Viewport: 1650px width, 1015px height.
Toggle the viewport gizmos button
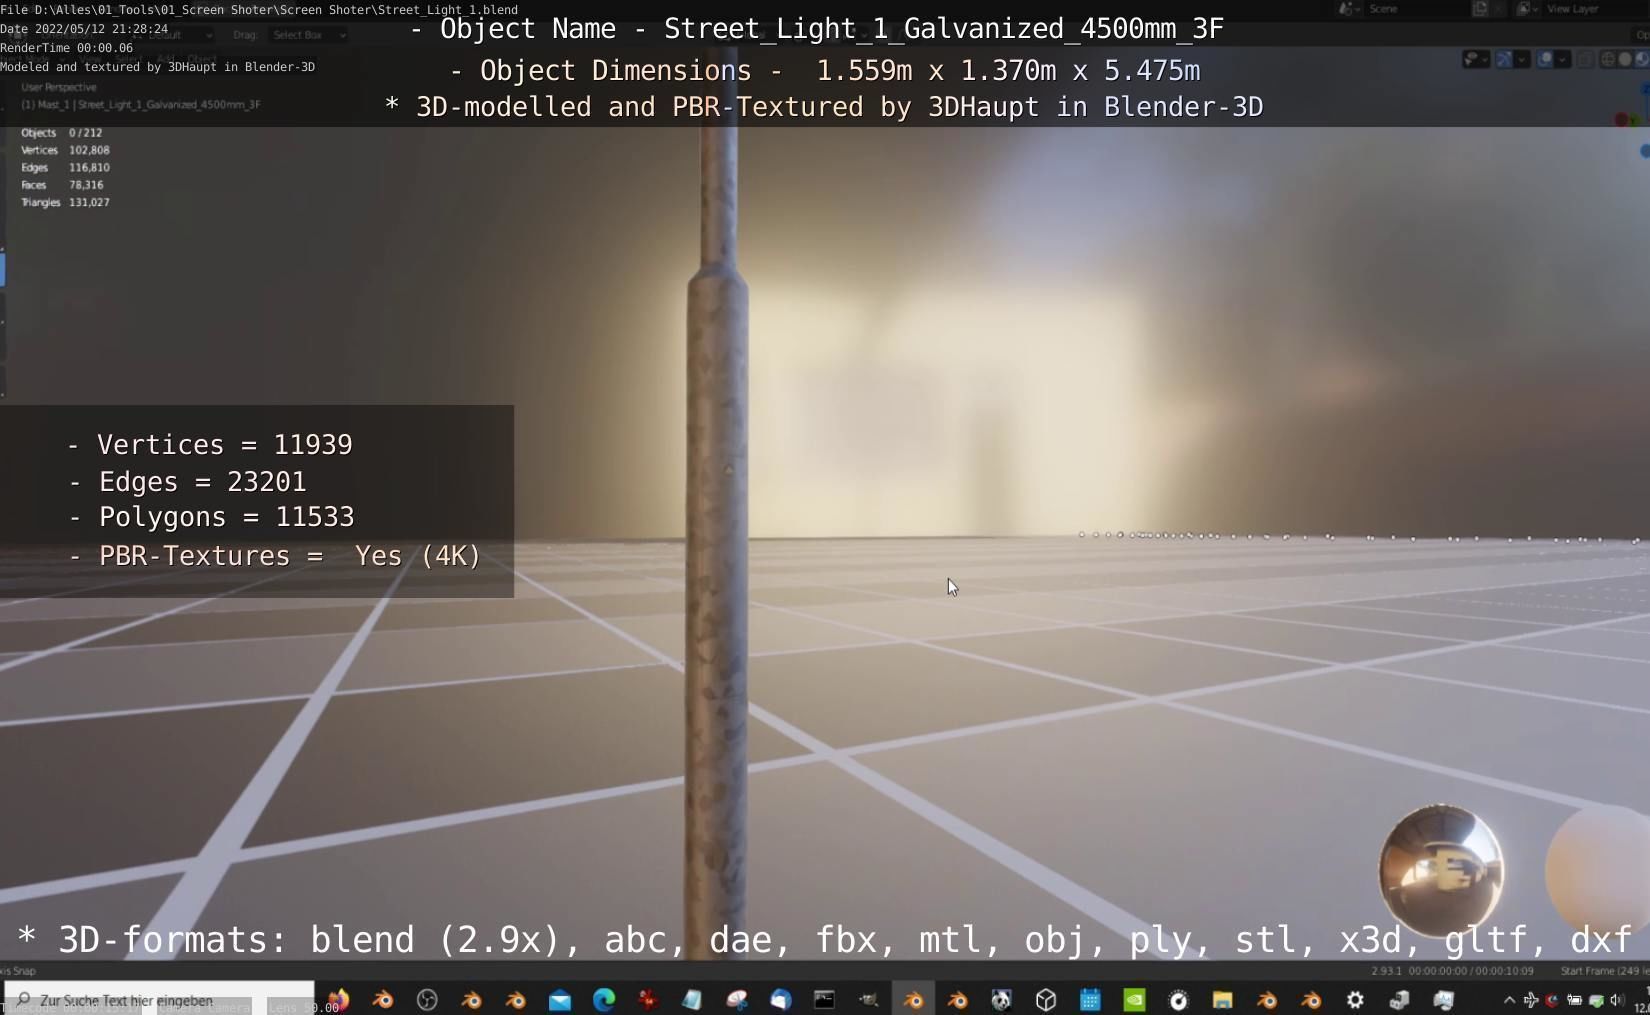[x=1504, y=60]
